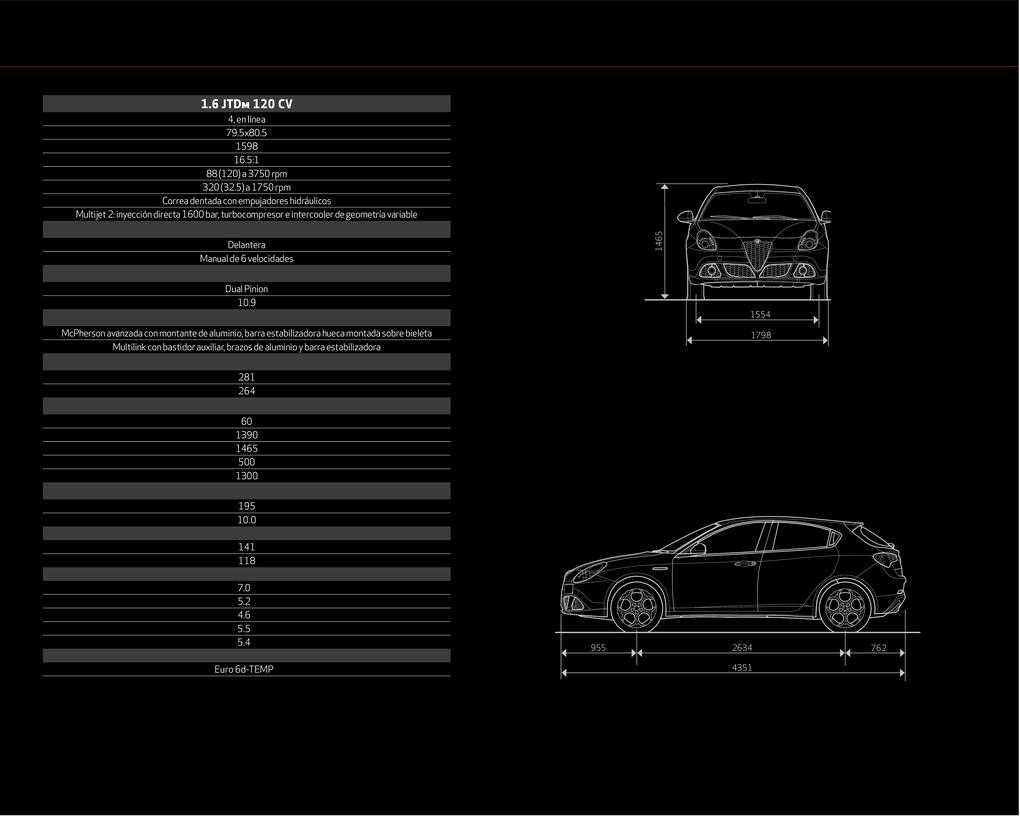
Task: Click the front-view car line drawing
Action: click(x=755, y=241)
